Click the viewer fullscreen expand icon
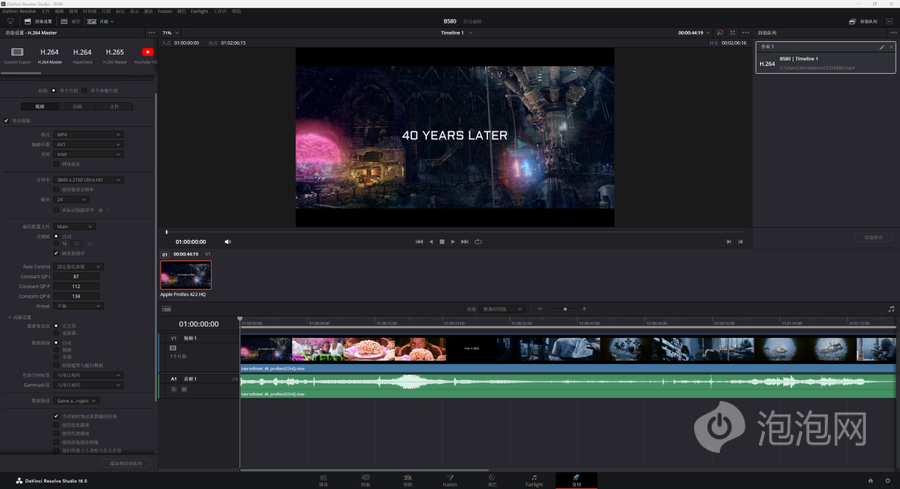 click(732, 33)
